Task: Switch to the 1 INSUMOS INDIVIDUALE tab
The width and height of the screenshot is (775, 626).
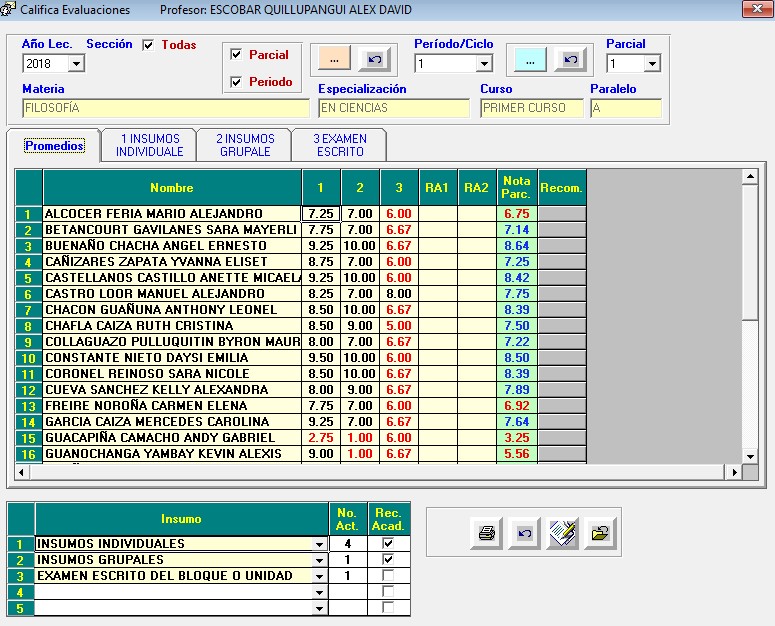Action: 149,145
